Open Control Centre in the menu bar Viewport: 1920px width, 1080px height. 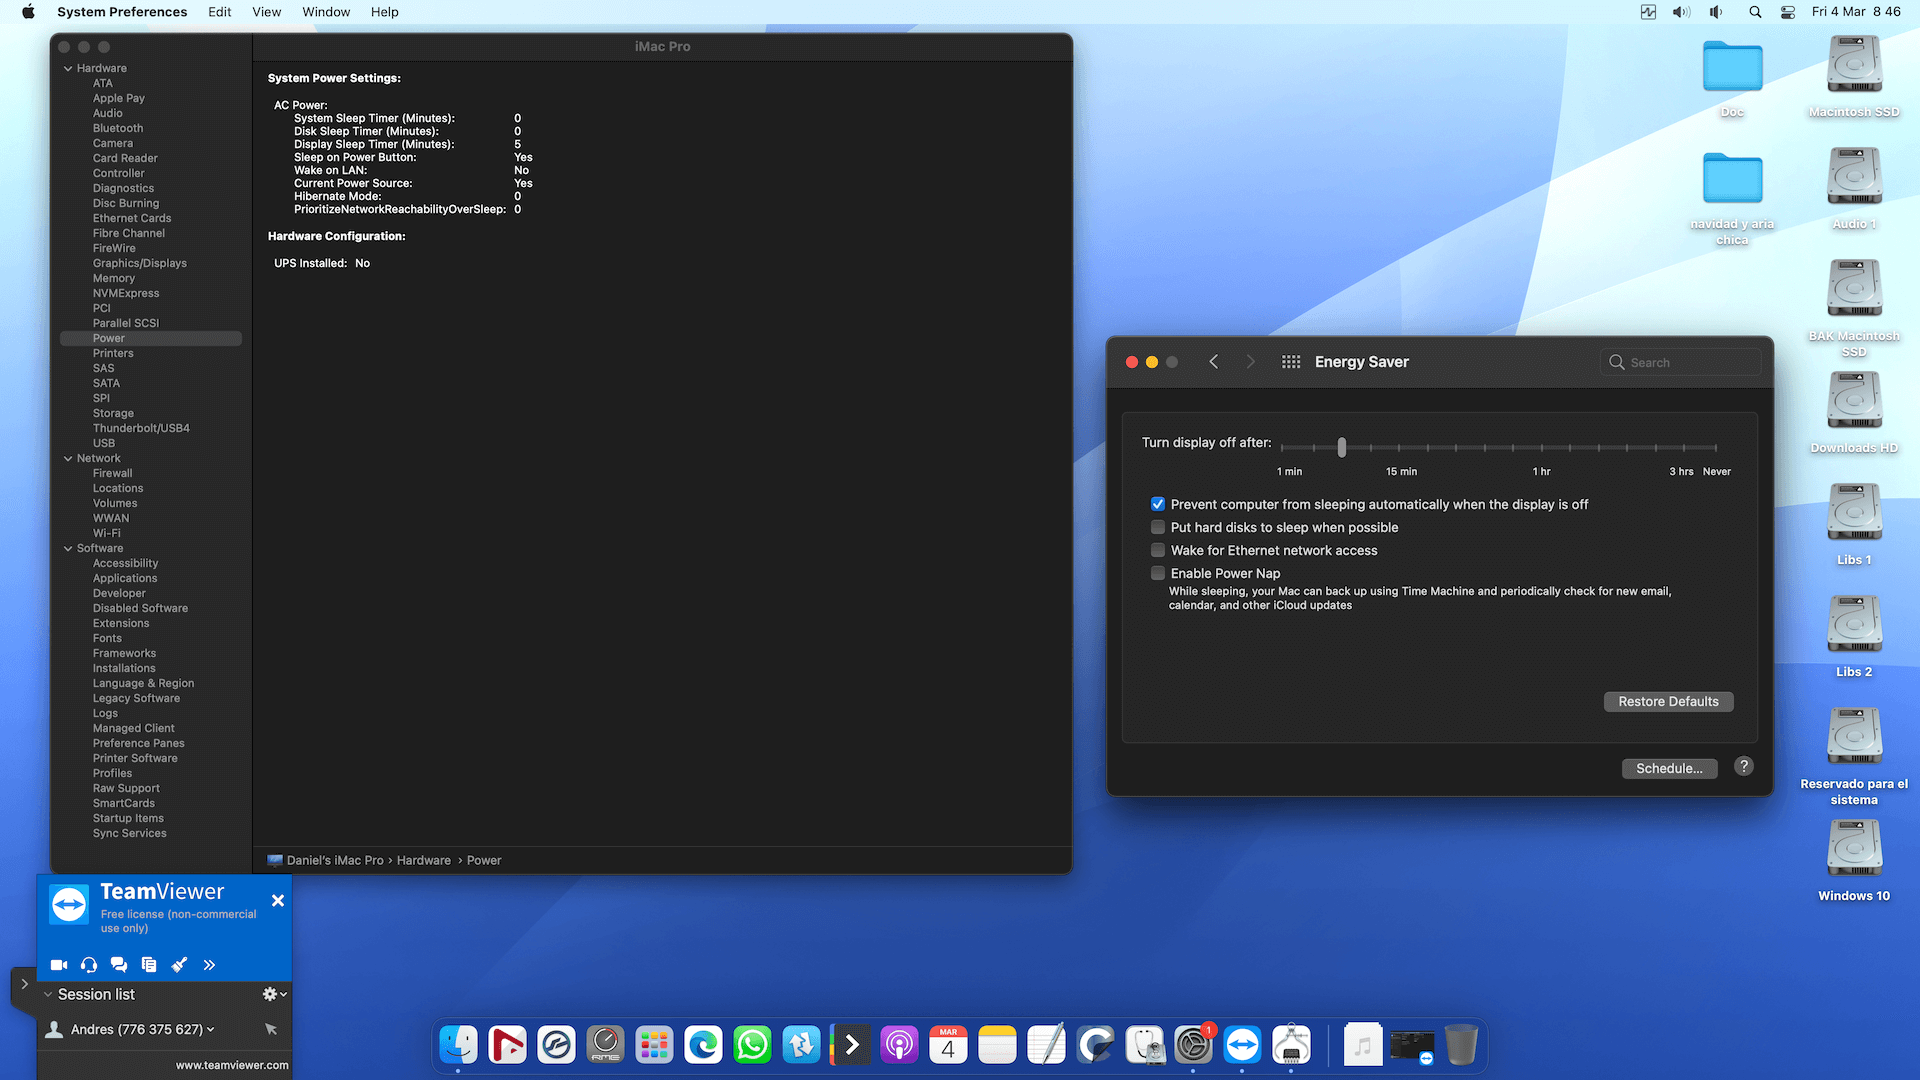click(1788, 12)
